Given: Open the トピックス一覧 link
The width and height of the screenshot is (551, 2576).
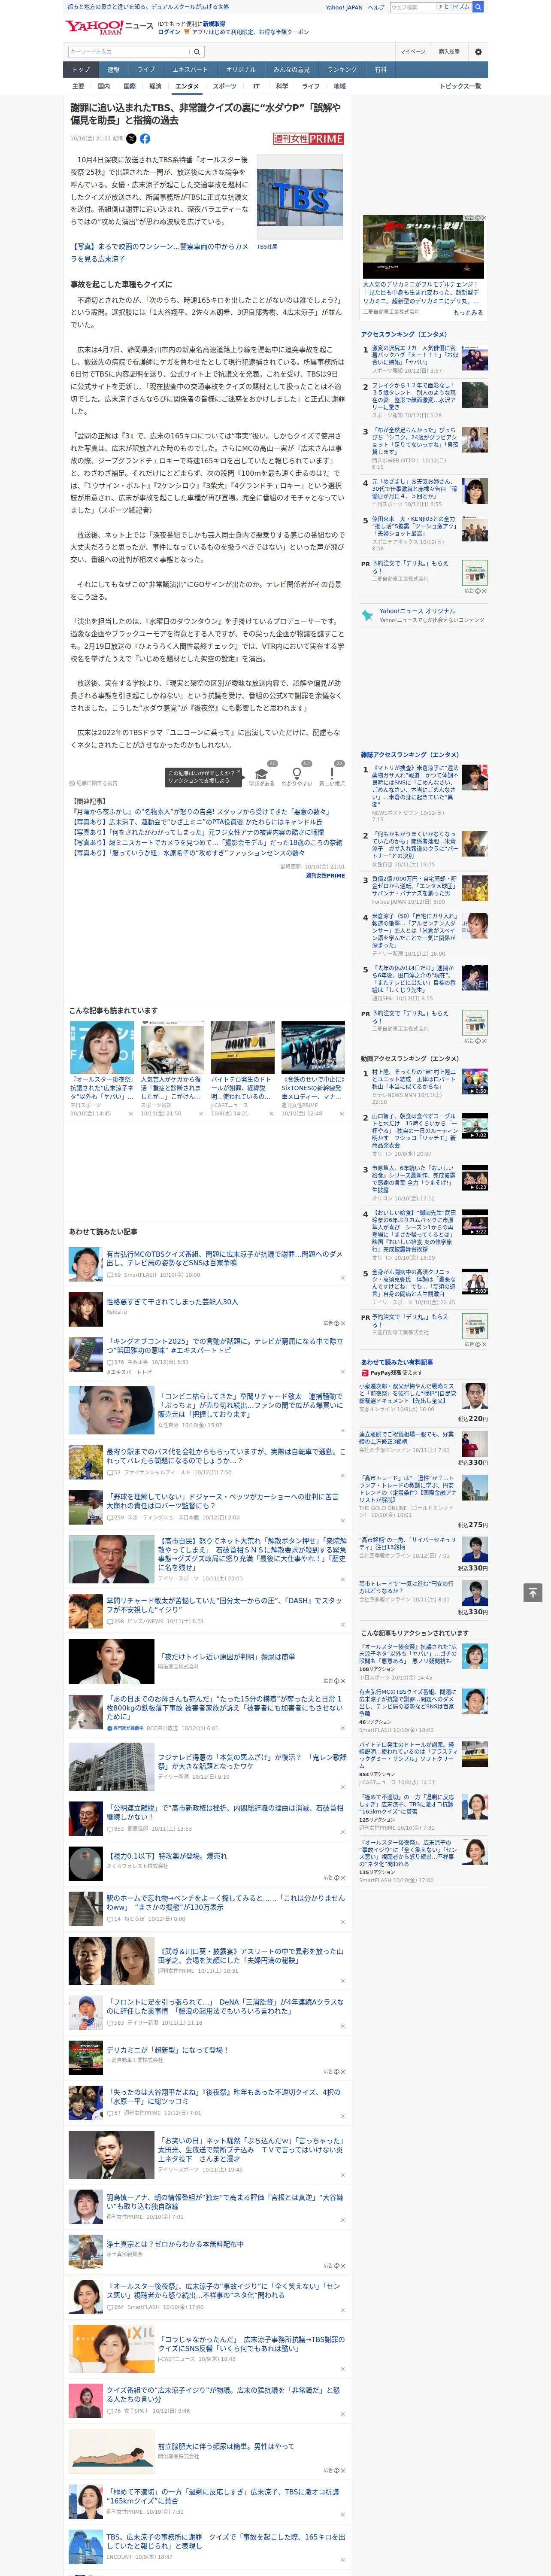Looking at the screenshot, I should (460, 86).
